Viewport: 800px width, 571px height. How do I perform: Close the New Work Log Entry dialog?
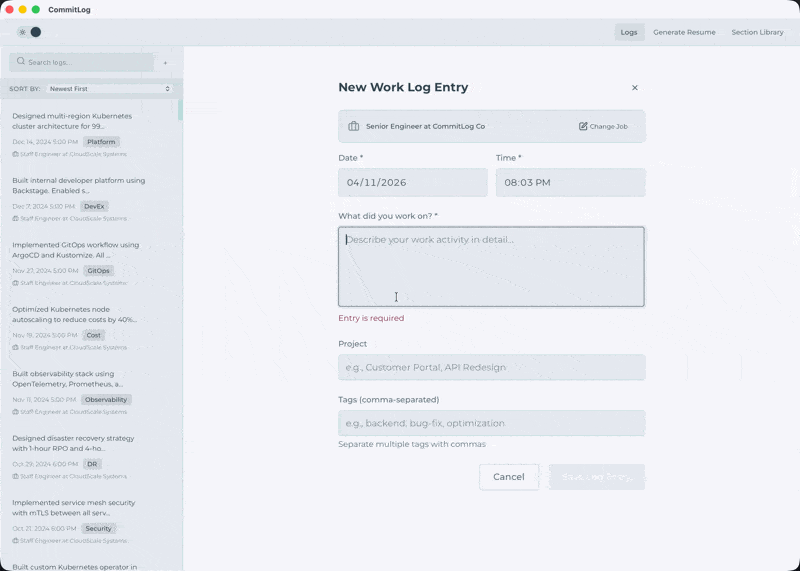click(x=635, y=88)
